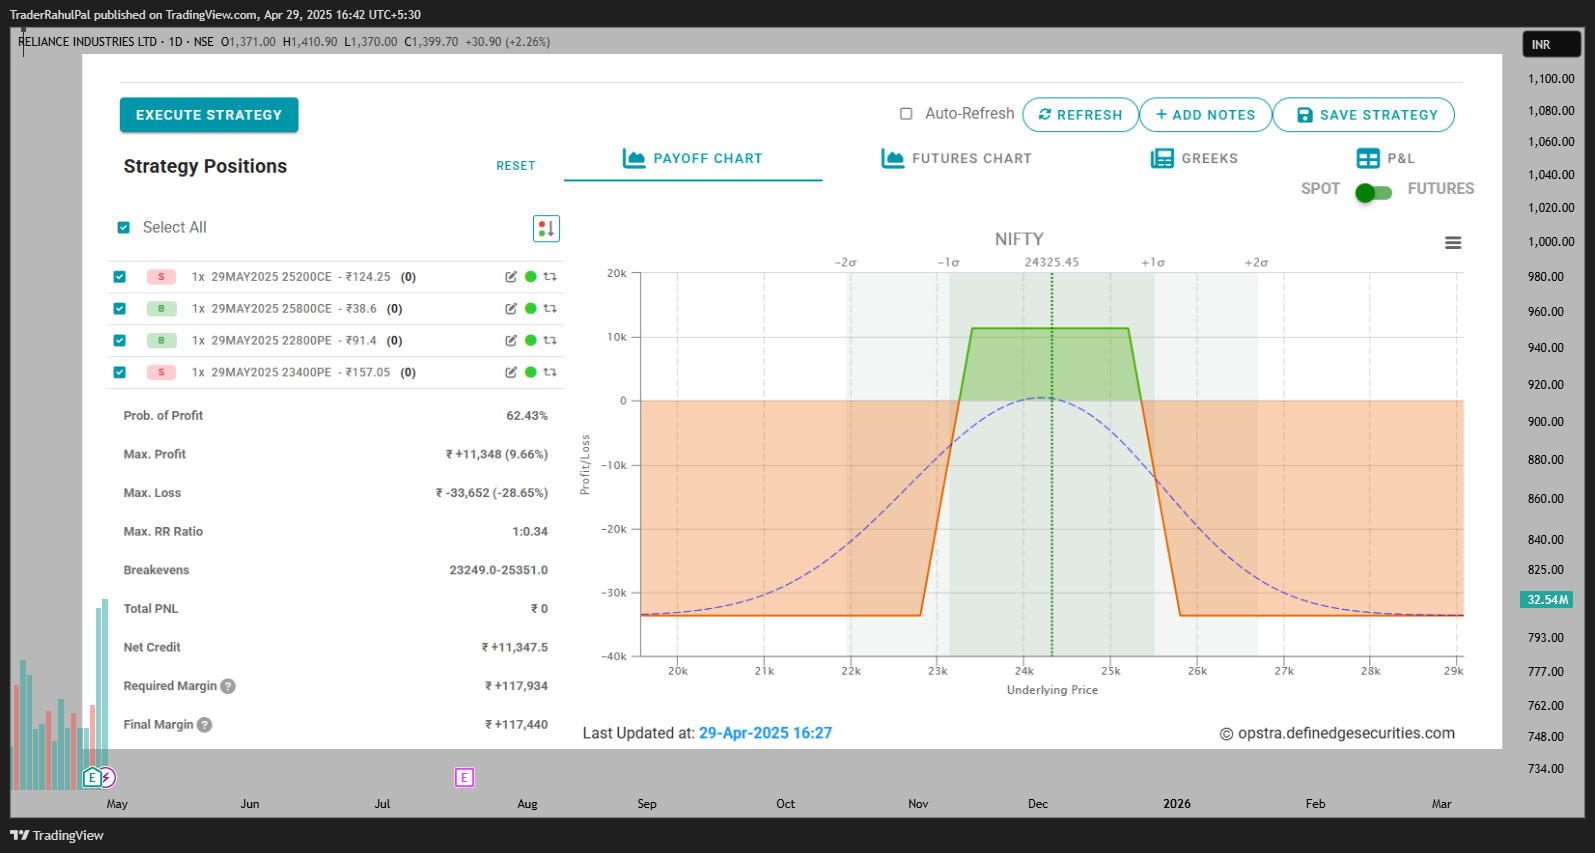Open the payoff chart hamburger menu

pyautogui.click(x=1453, y=243)
